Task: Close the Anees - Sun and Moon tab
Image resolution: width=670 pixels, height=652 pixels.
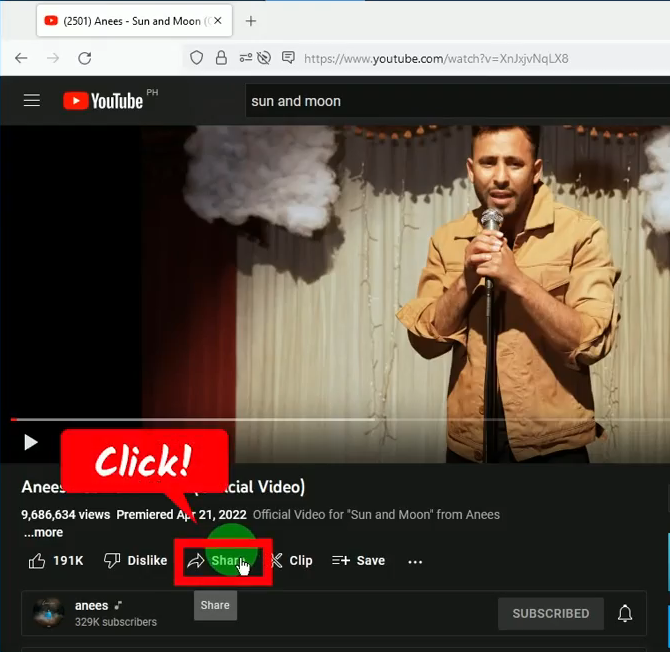Action: pyautogui.click(x=218, y=21)
